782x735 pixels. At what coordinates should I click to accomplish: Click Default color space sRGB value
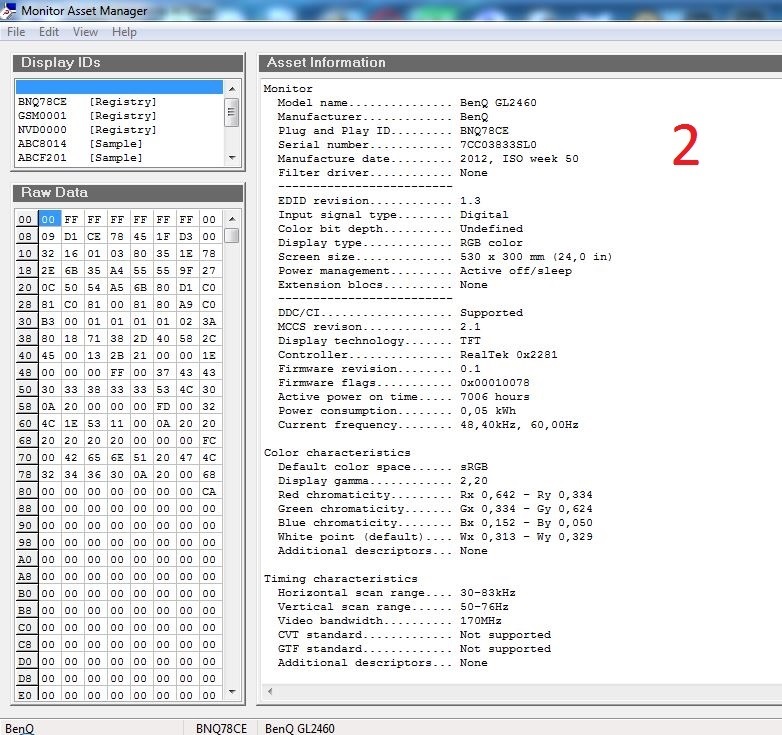click(474, 467)
